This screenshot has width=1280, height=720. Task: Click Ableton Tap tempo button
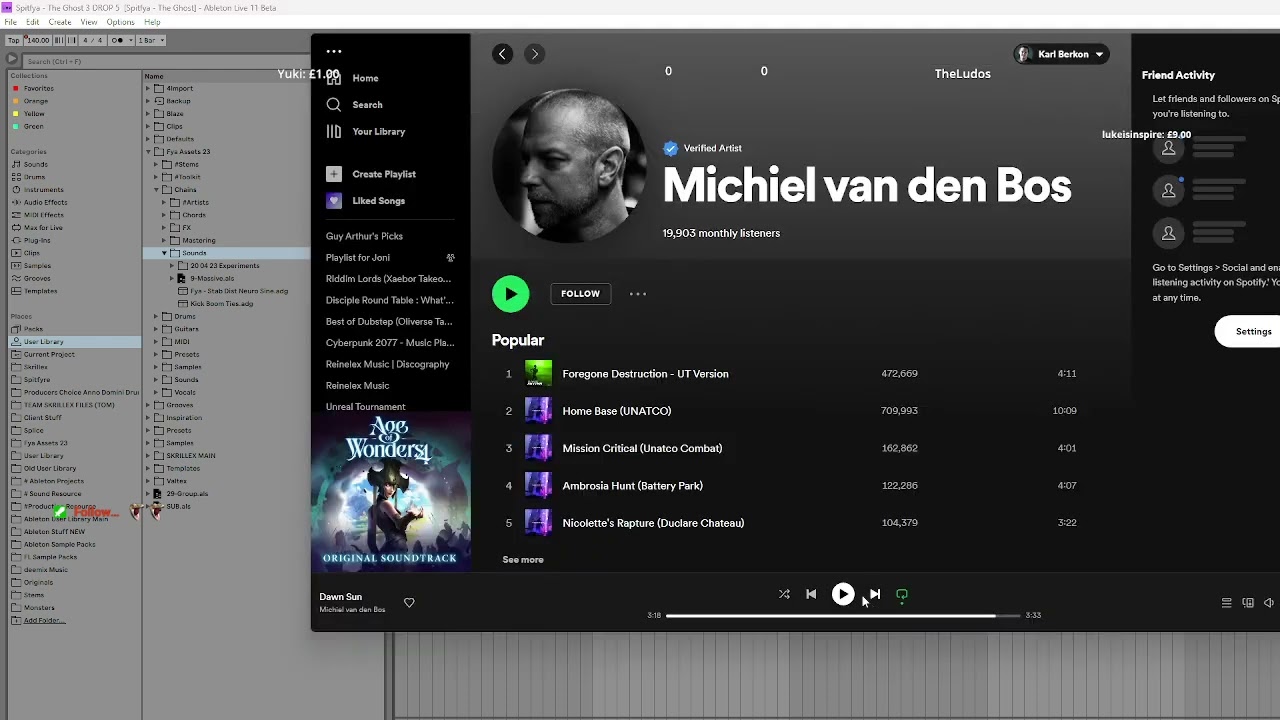[14, 40]
